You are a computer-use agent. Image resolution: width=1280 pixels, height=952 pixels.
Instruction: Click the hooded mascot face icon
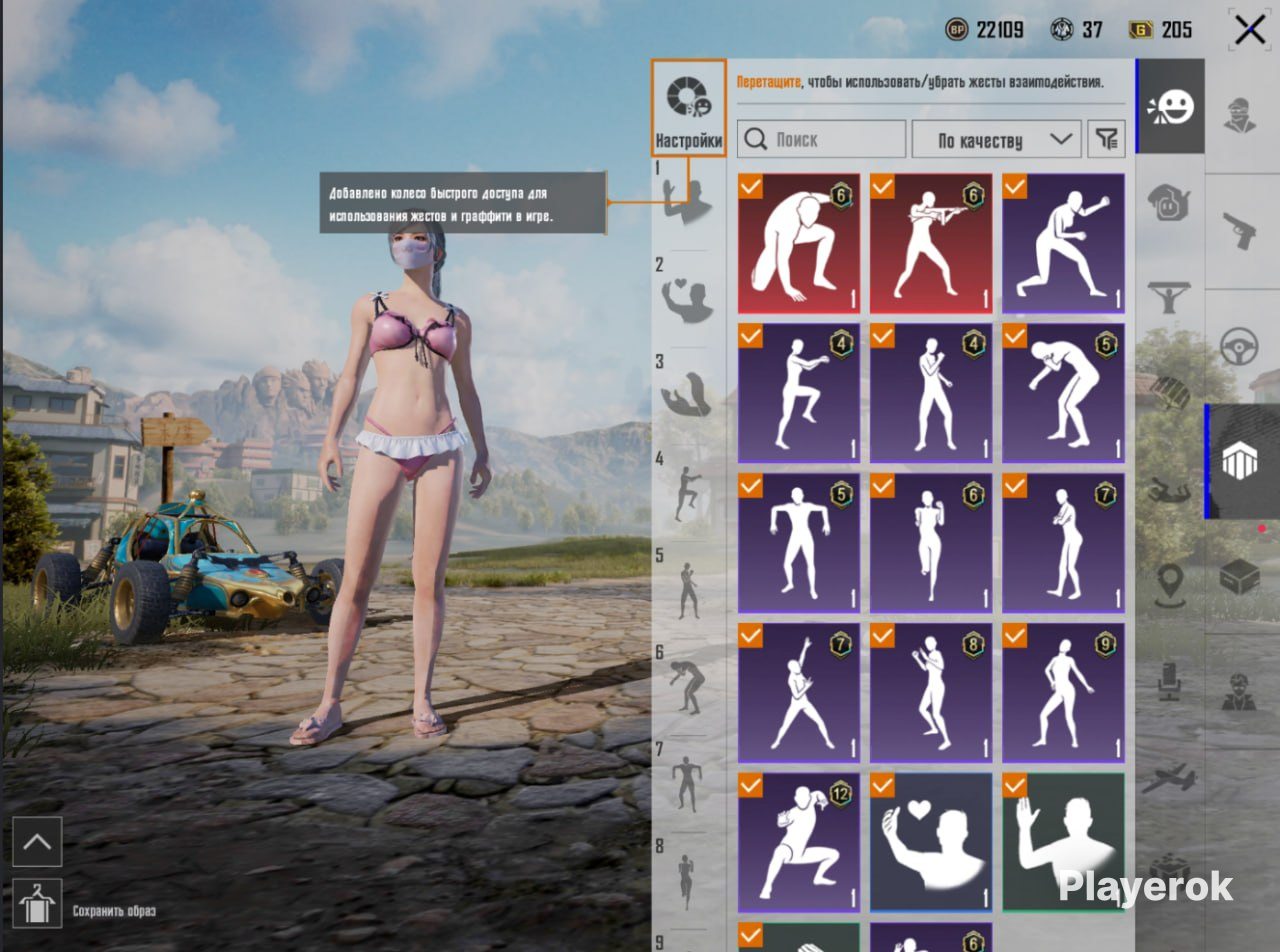(x=1168, y=203)
